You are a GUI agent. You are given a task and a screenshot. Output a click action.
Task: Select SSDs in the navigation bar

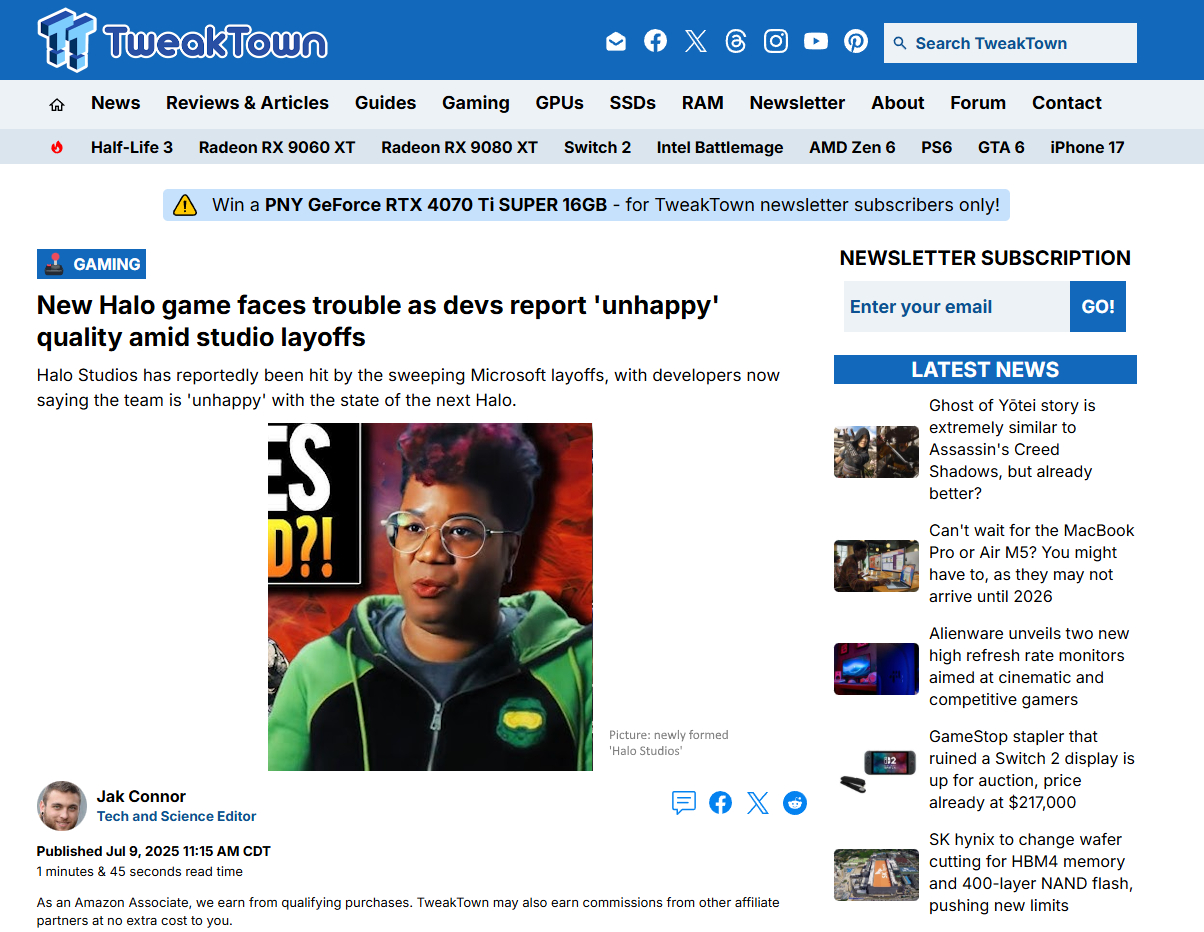pyautogui.click(x=633, y=103)
